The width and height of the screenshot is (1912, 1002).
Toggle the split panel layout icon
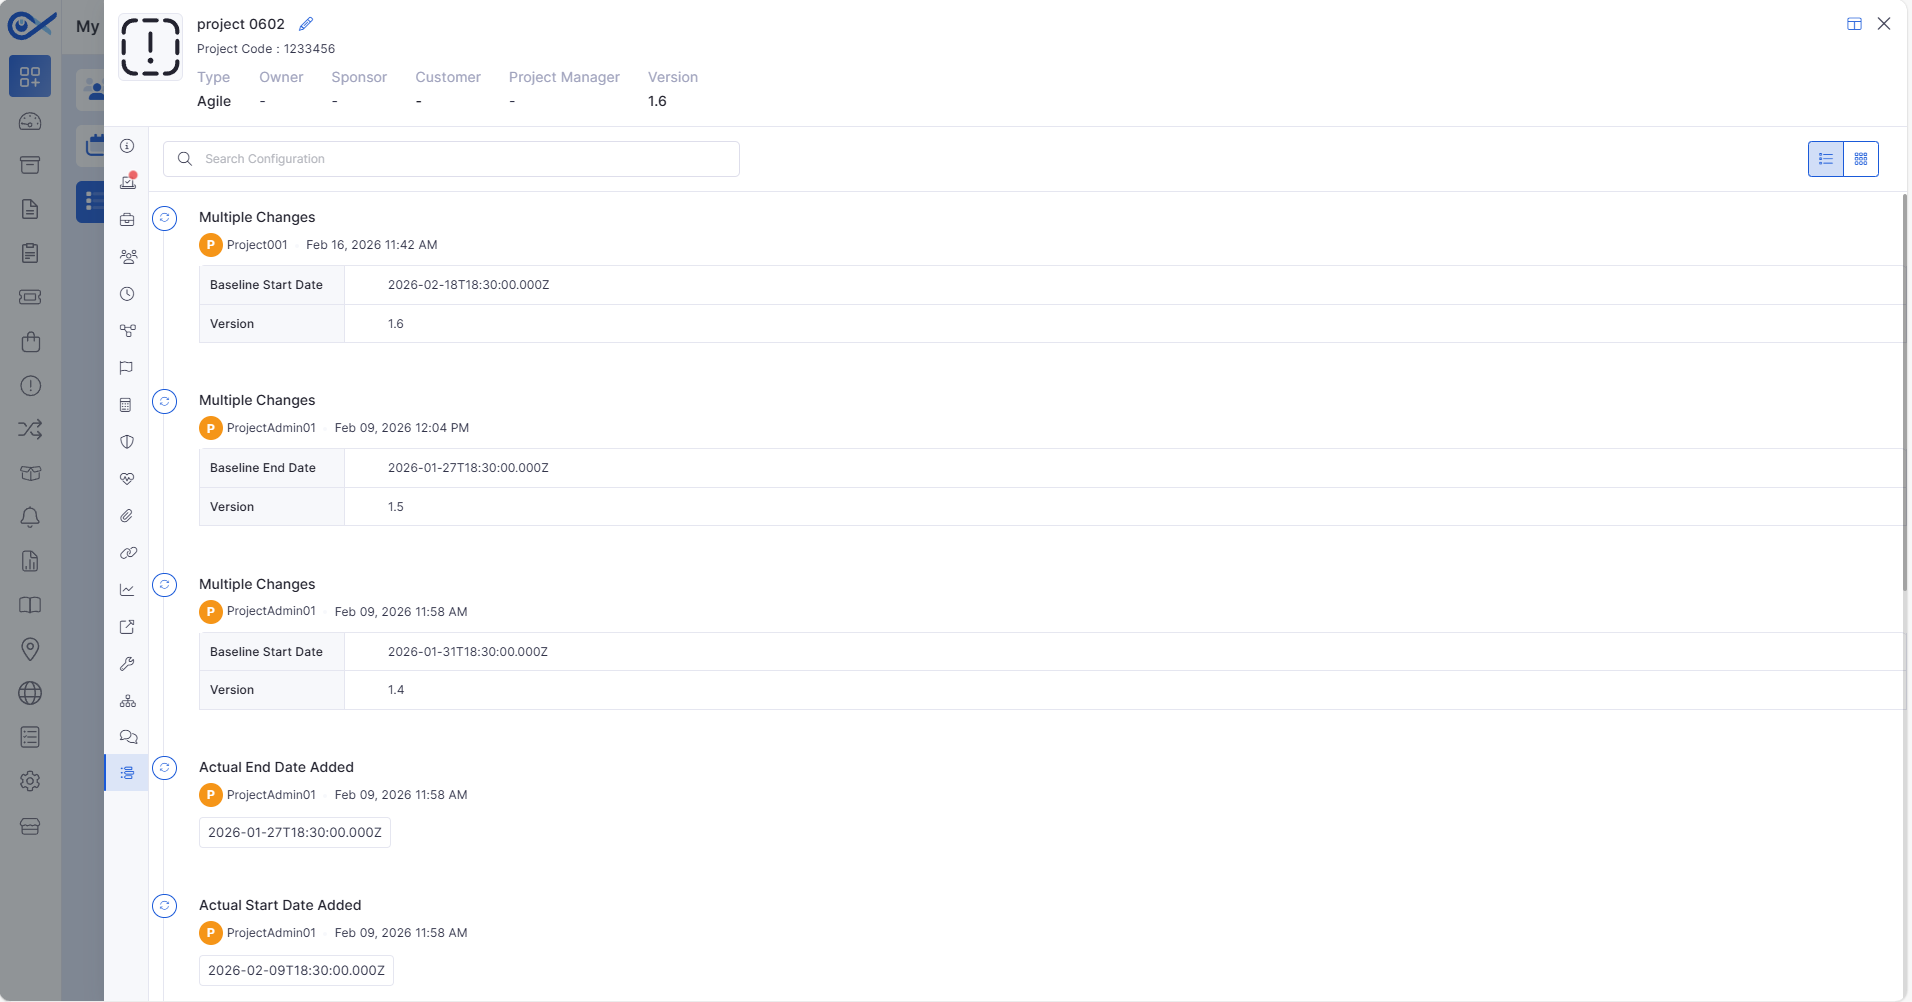1854,24
